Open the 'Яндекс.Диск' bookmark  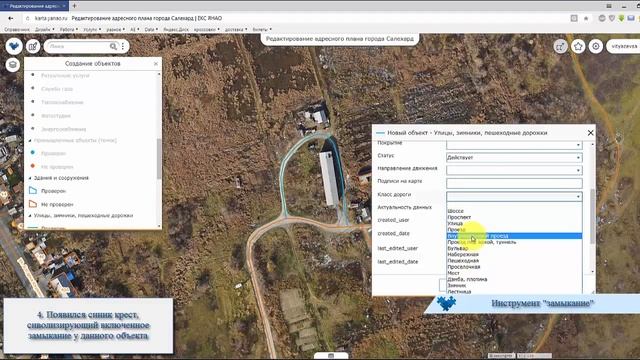click(x=176, y=29)
